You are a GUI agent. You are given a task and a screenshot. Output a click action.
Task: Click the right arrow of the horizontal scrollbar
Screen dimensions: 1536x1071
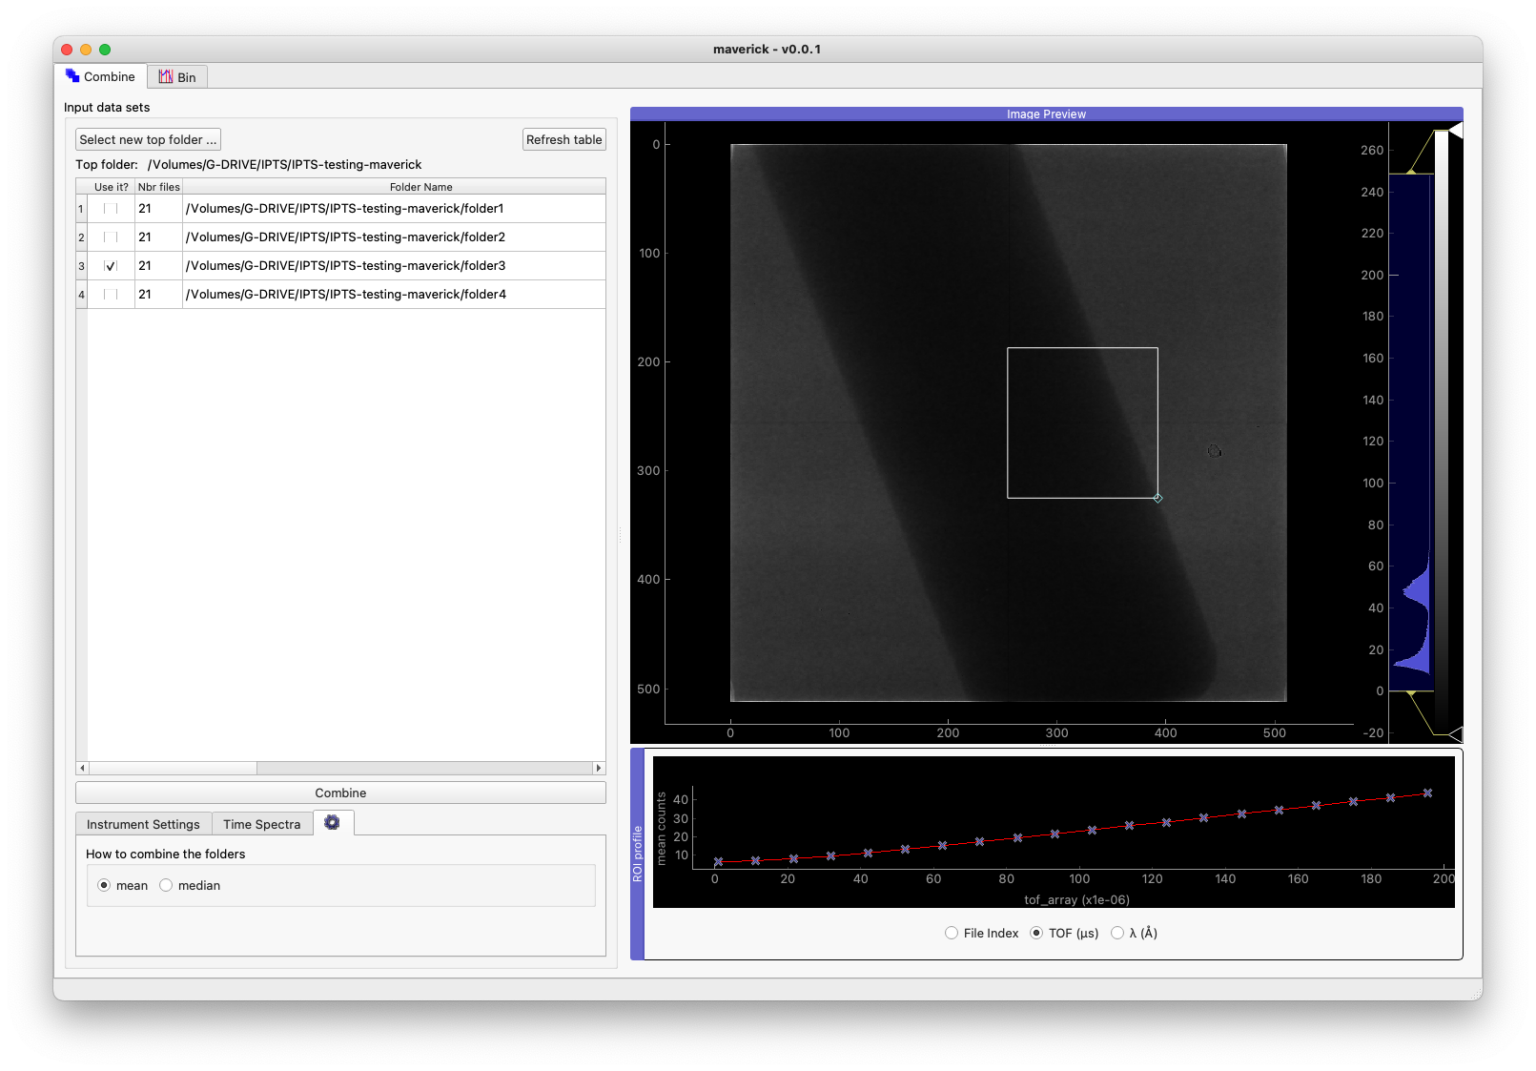(598, 767)
